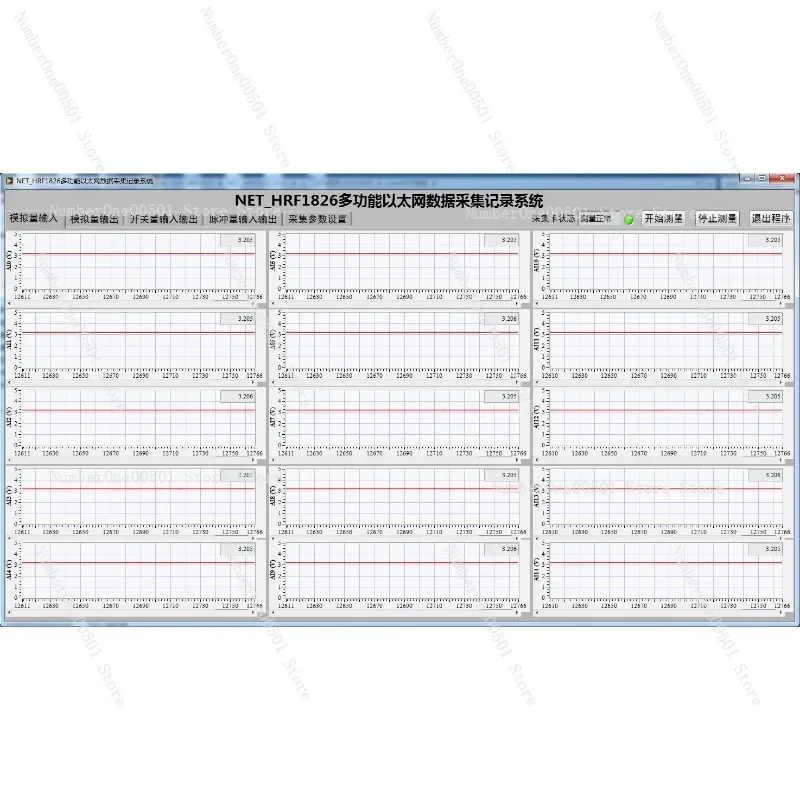Viewport: 800px width, 800px height.
Task: Click the 停止测量 button
Action: click(x=717, y=218)
